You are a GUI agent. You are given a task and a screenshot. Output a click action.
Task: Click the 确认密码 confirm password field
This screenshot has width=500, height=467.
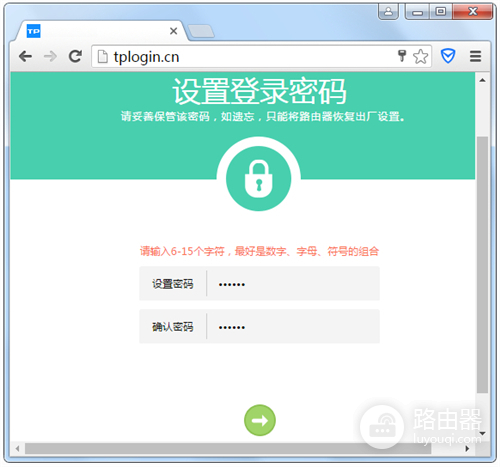point(293,326)
